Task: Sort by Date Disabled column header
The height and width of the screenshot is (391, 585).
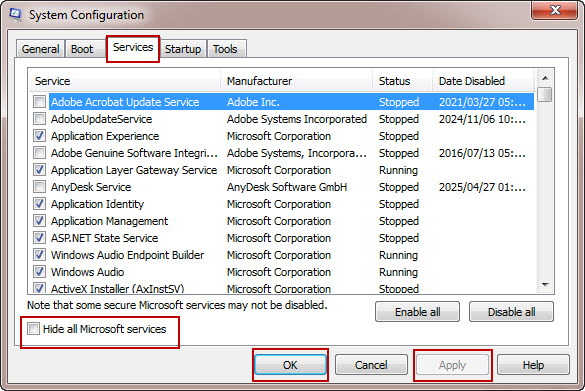Action: [x=484, y=81]
